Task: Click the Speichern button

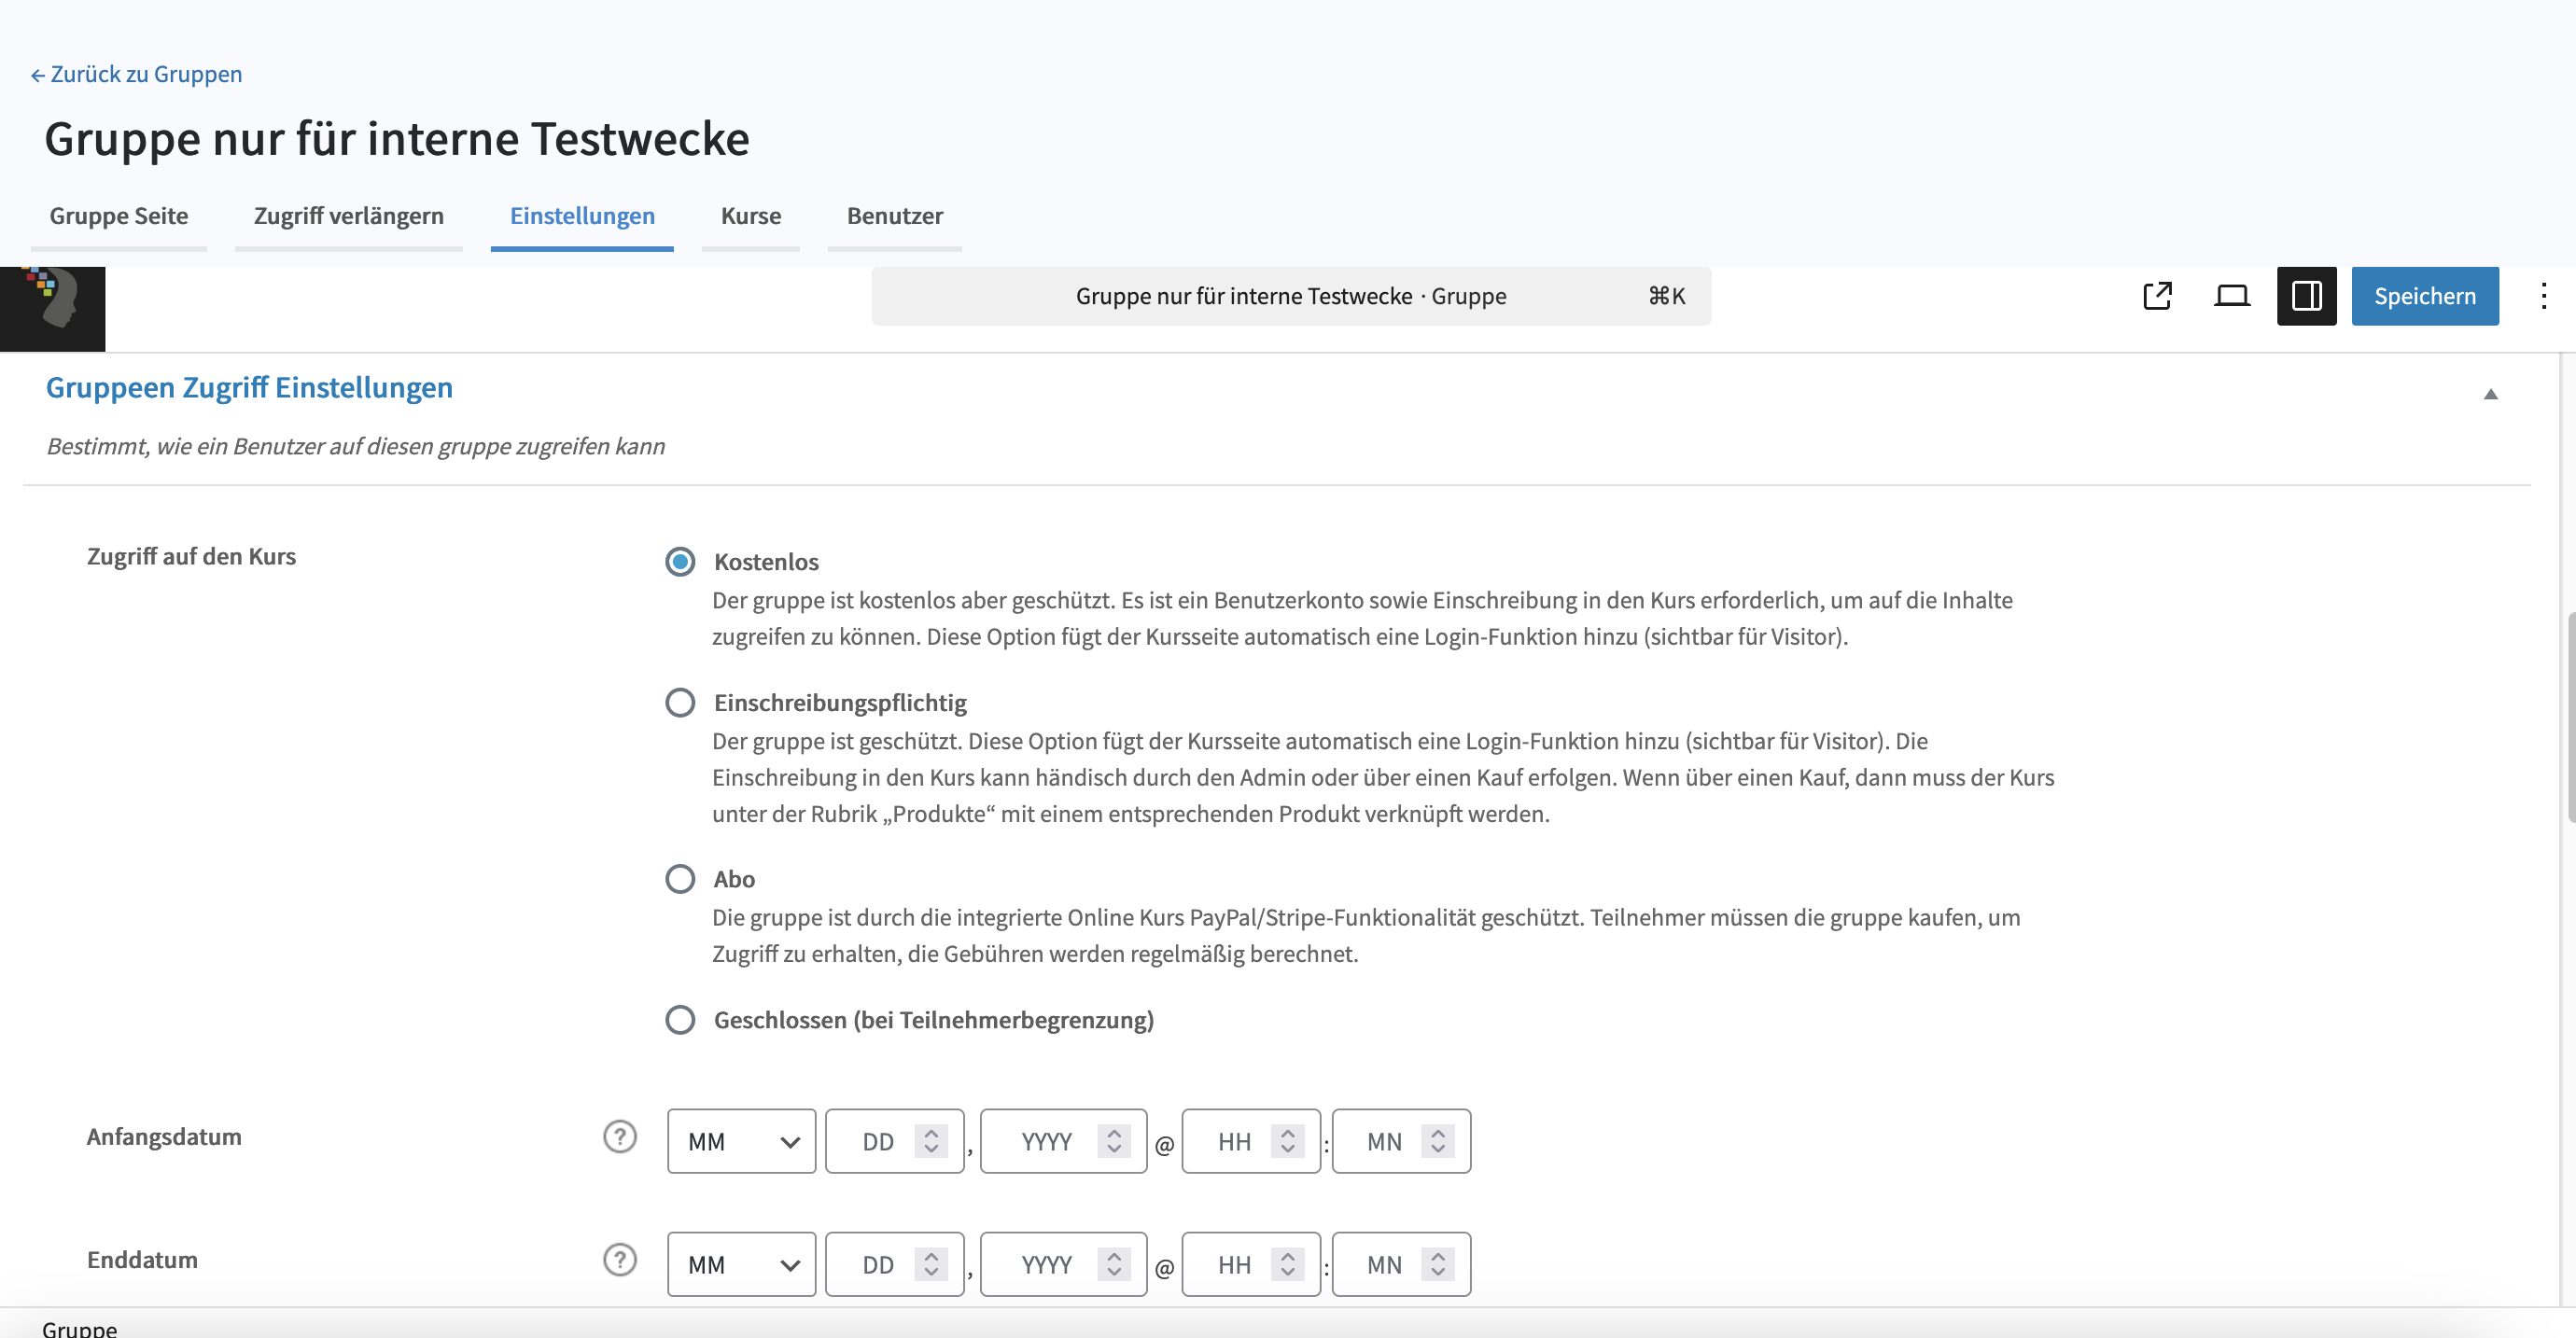Action: (2424, 296)
